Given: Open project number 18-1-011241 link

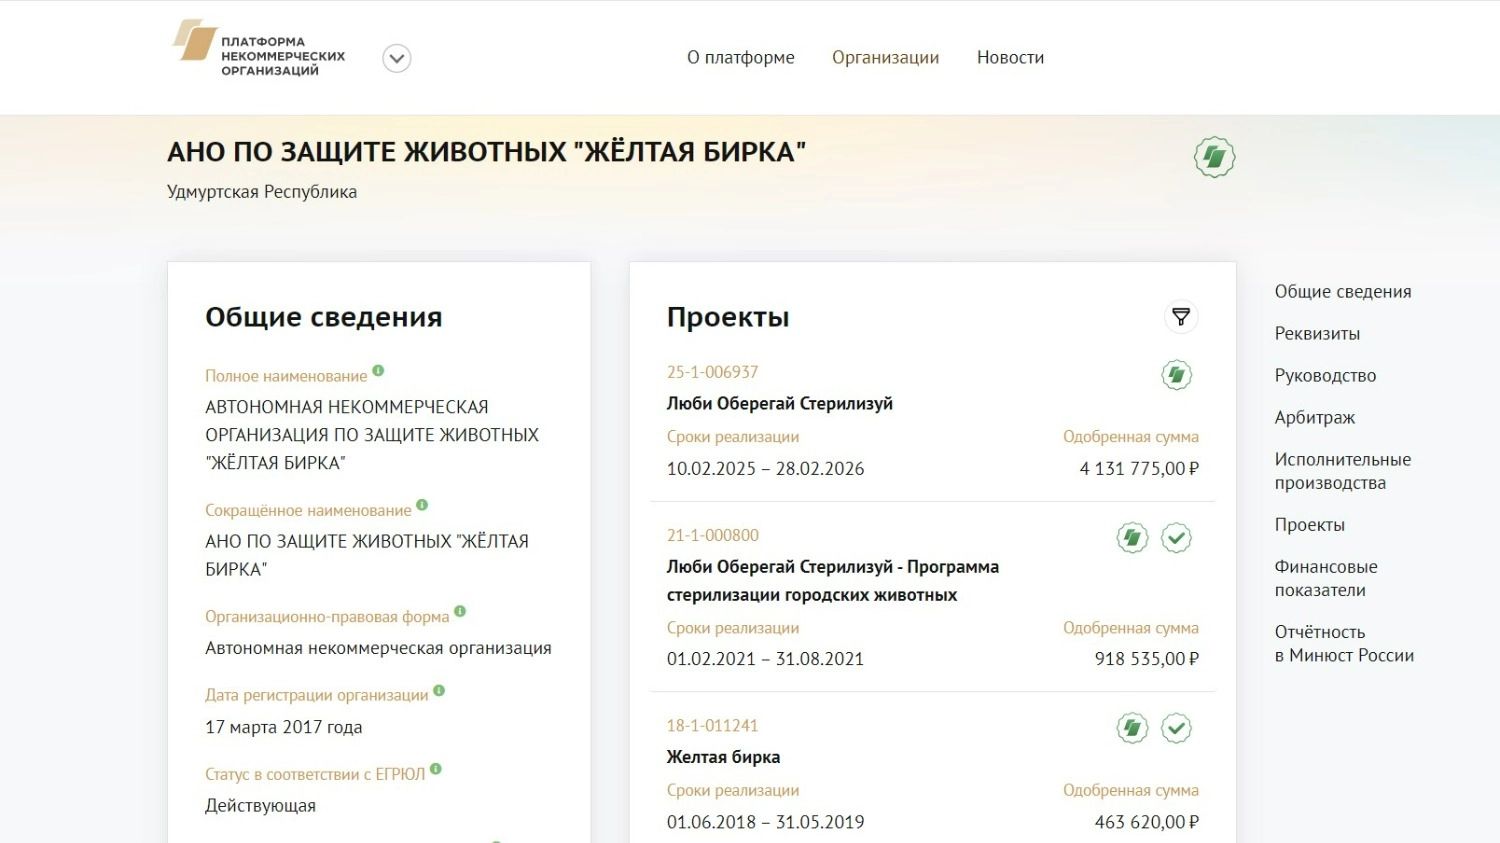Looking at the screenshot, I should point(713,725).
